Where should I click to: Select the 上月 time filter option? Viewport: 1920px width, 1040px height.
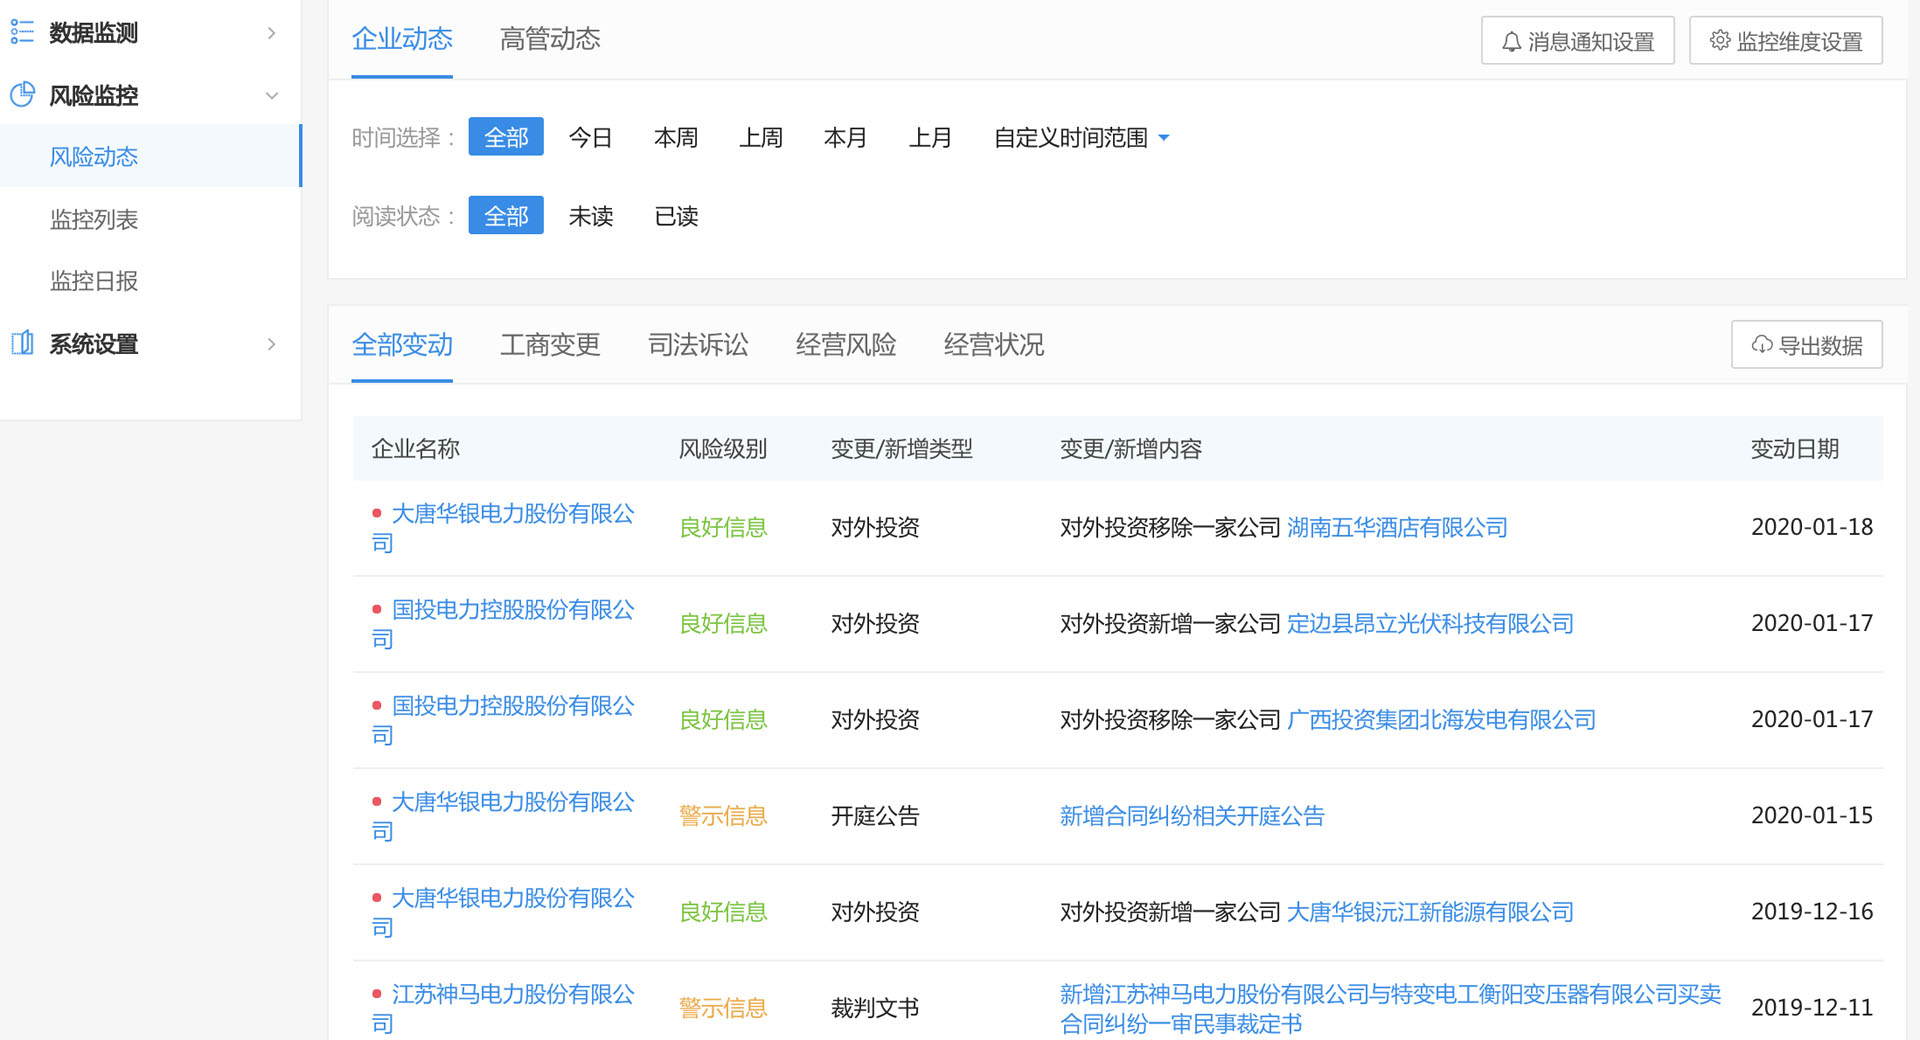(929, 137)
